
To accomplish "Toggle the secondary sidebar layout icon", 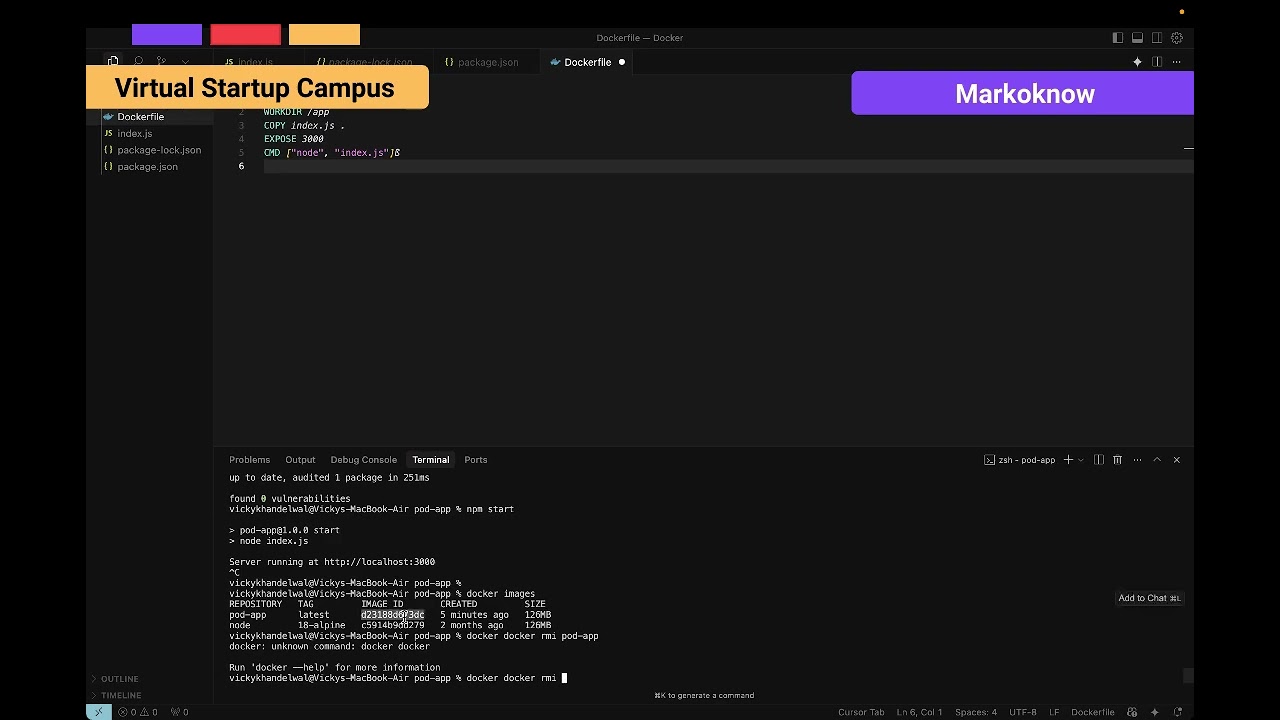I will (1157, 38).
